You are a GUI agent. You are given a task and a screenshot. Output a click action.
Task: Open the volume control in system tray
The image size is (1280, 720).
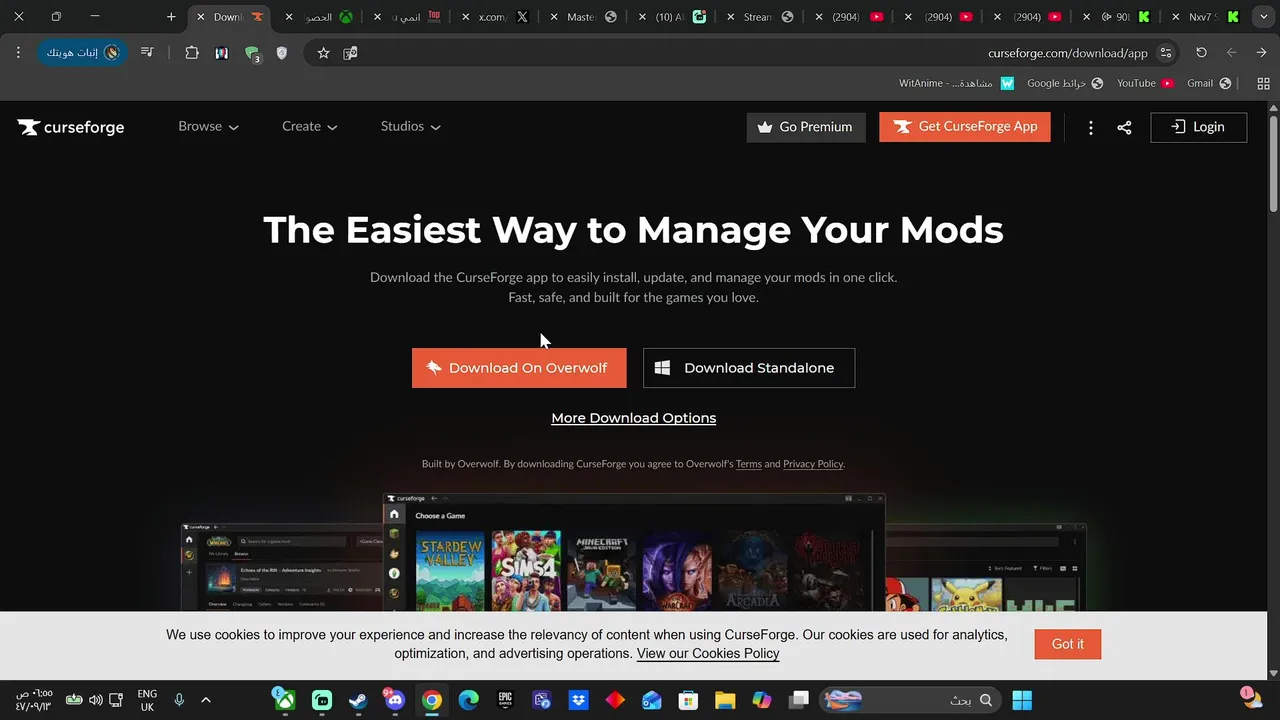tap(95, 700)
